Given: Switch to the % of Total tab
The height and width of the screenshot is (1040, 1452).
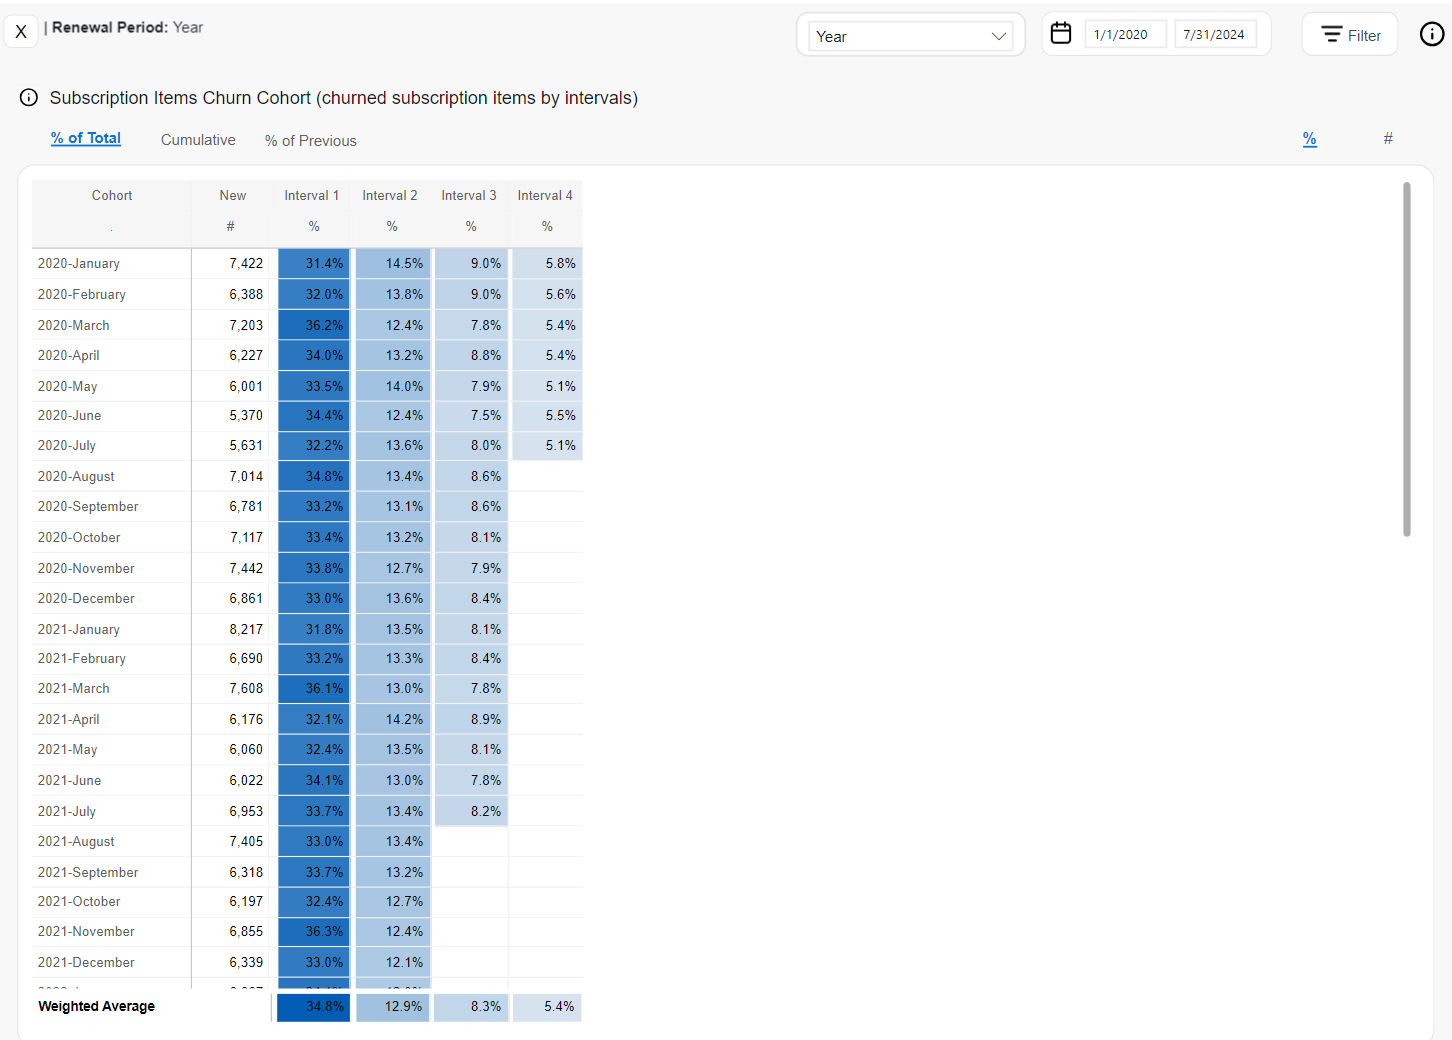Looking at the screenshot, I should pyautogui.click(x=86, y=138).
